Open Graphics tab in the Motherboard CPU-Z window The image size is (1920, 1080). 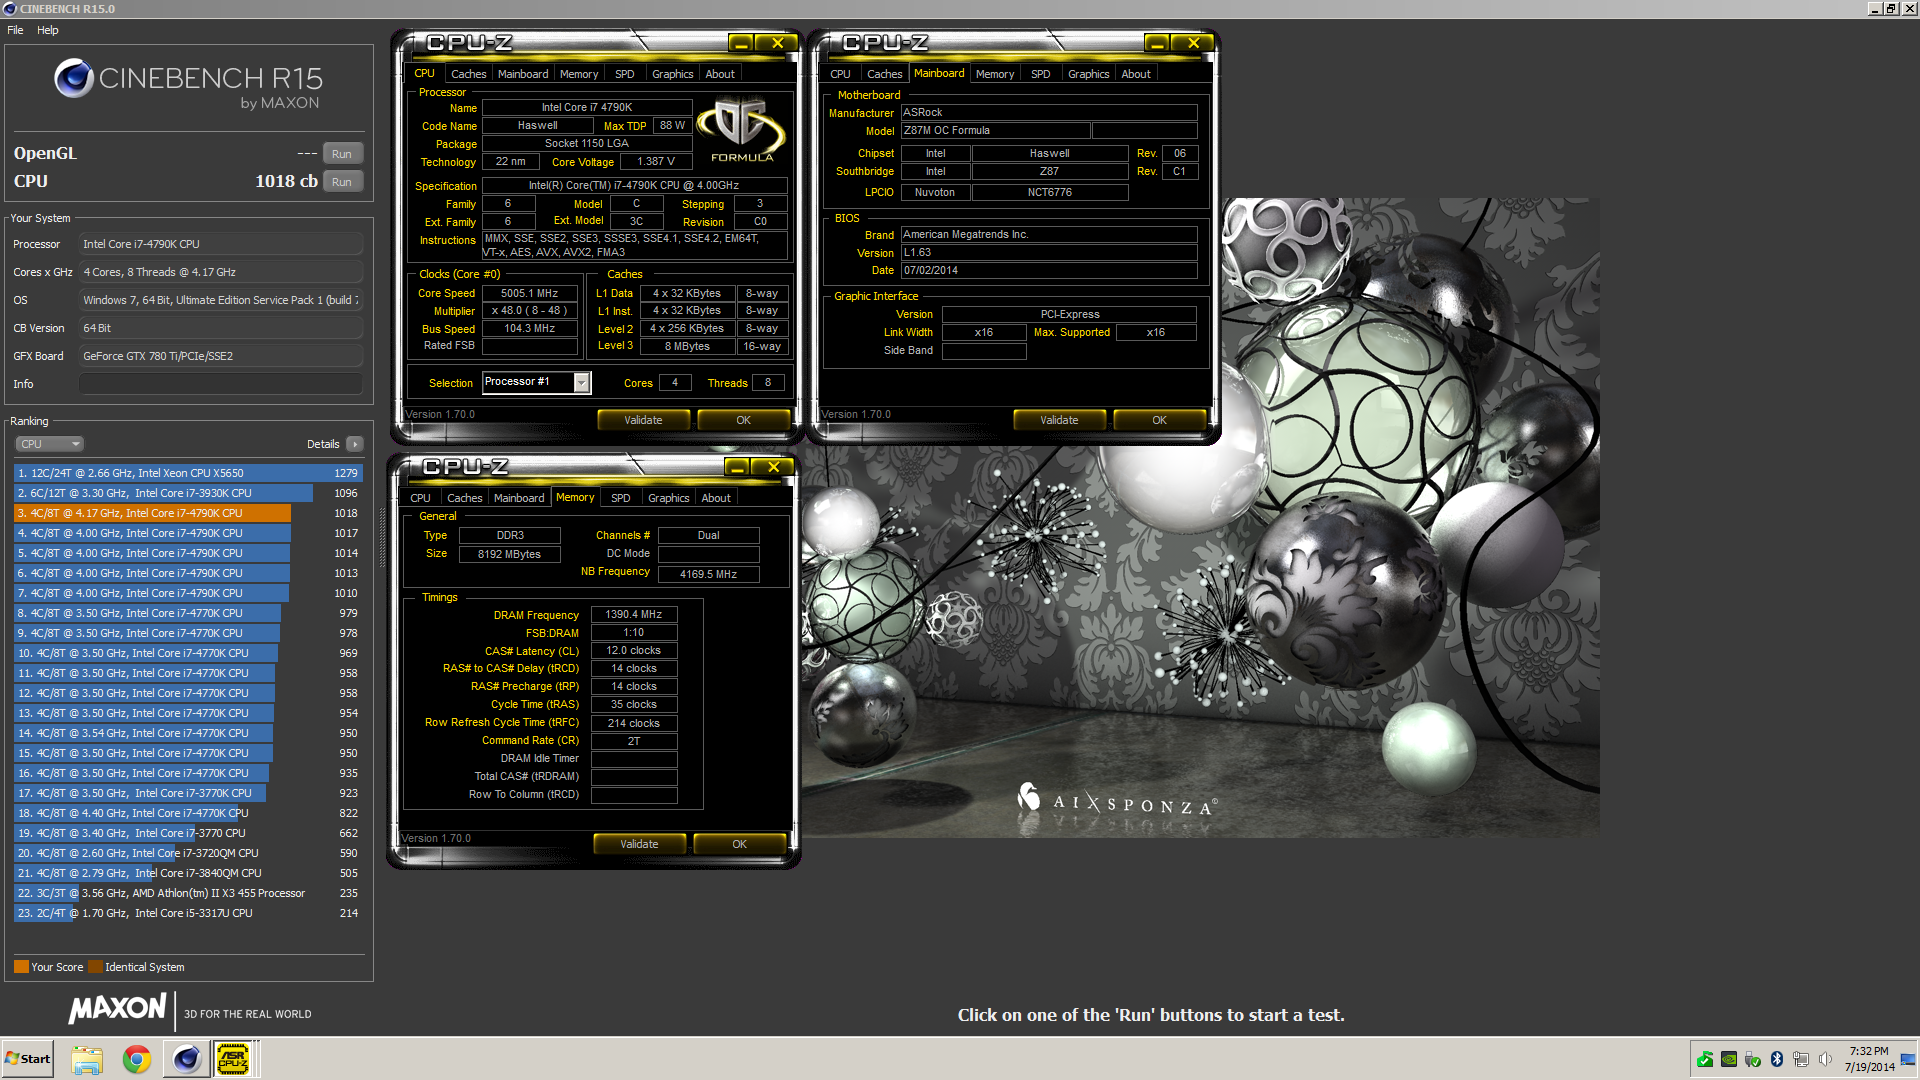tap(1088, 74)
